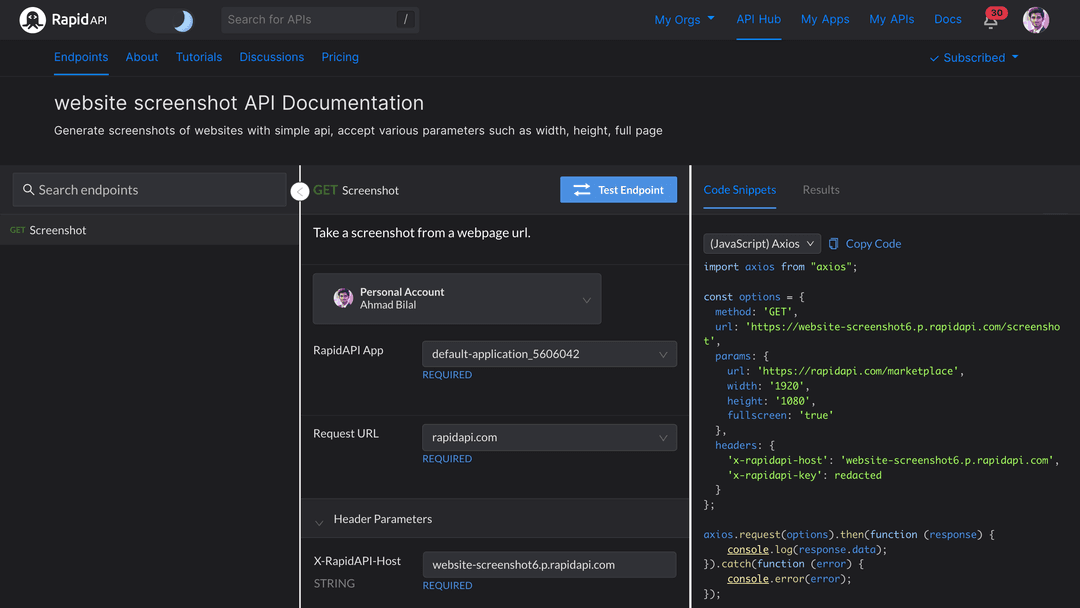
Task: Collapse the endpoints panel with circular arrow
Action: pyautogui.click(x=299, y=190)
